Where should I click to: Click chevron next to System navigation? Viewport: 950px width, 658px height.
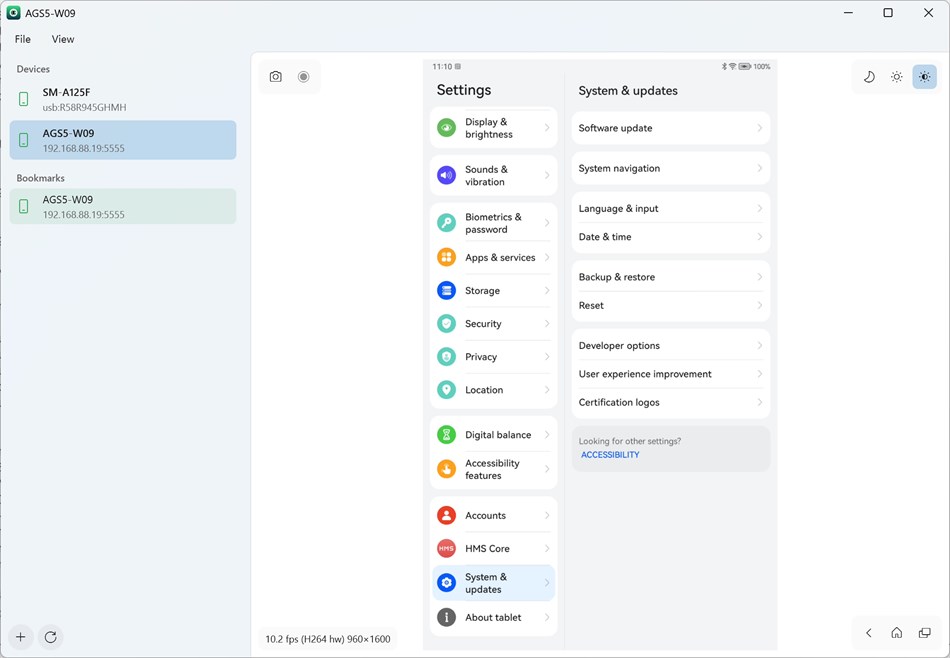(x=760, y=168)
